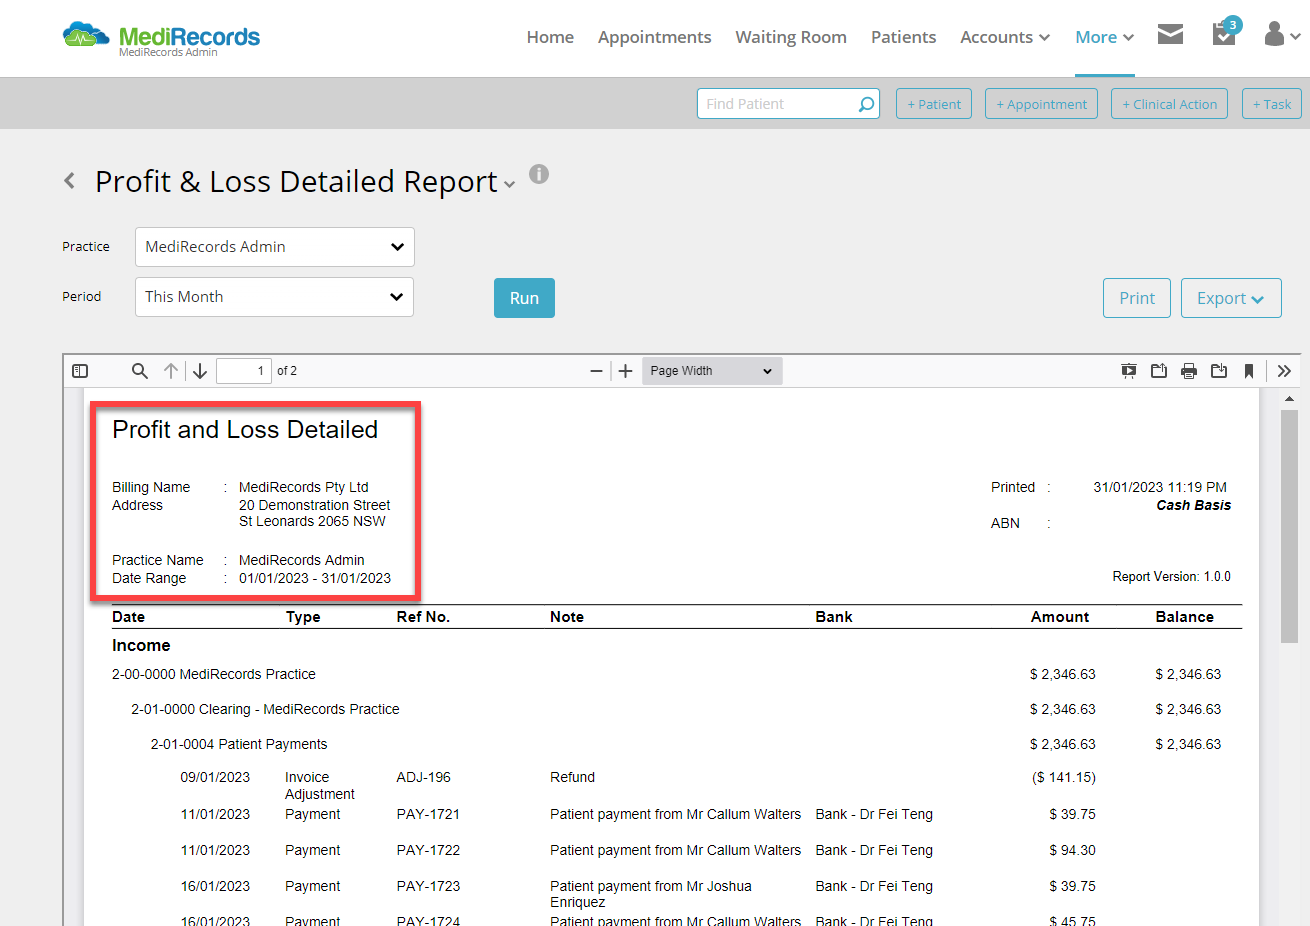Viewport: 1310px width, 926px height.
Task: Expand the Accounts menu
Action: [x=1005, y=37]
